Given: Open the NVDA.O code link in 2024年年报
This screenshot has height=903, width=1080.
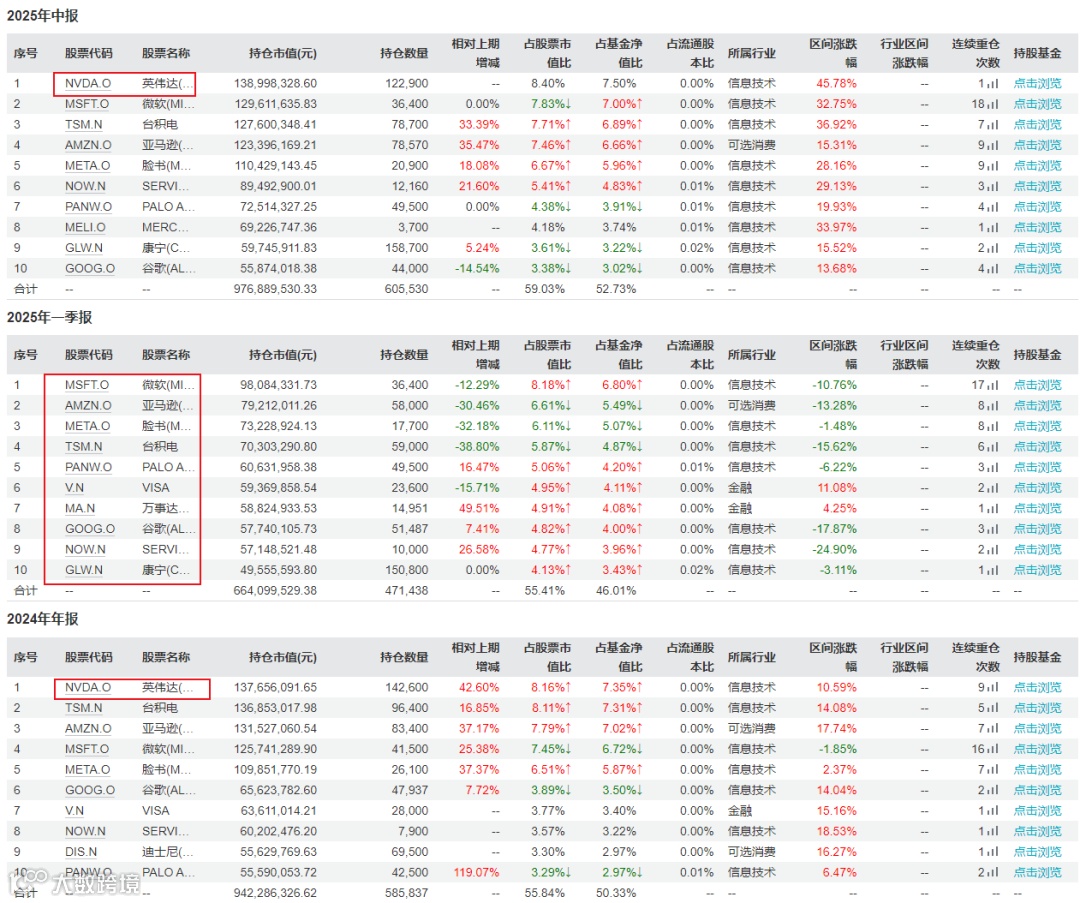Looking at the screenshot, I should pyautogui.click(x=88, y=687).
